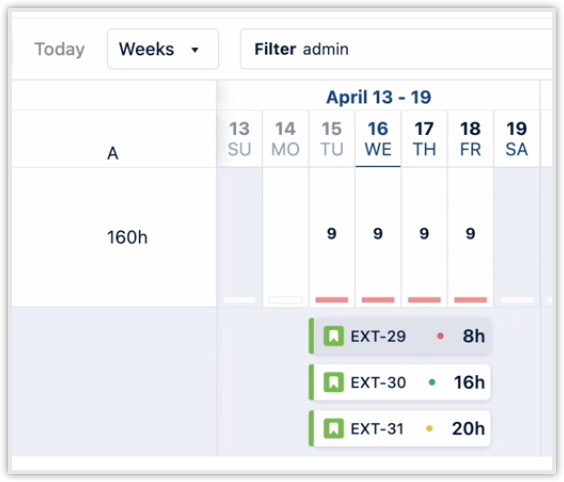
Task: Click the green status dot on EXT-30
Action: point(432,382)
